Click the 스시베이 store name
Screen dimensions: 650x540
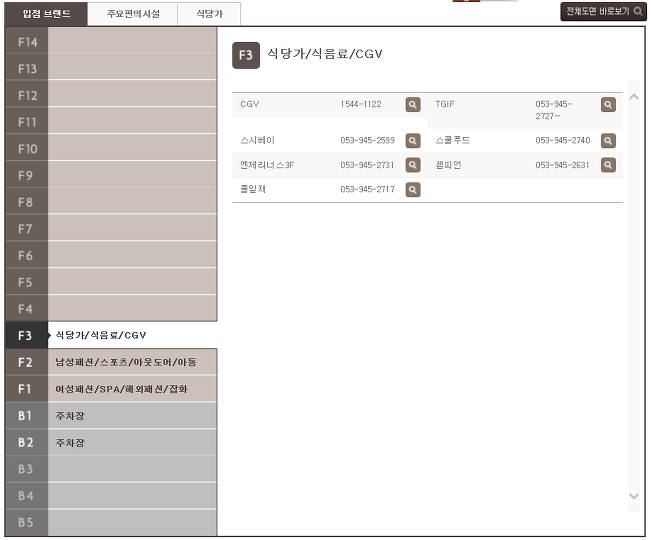(257, 140)
